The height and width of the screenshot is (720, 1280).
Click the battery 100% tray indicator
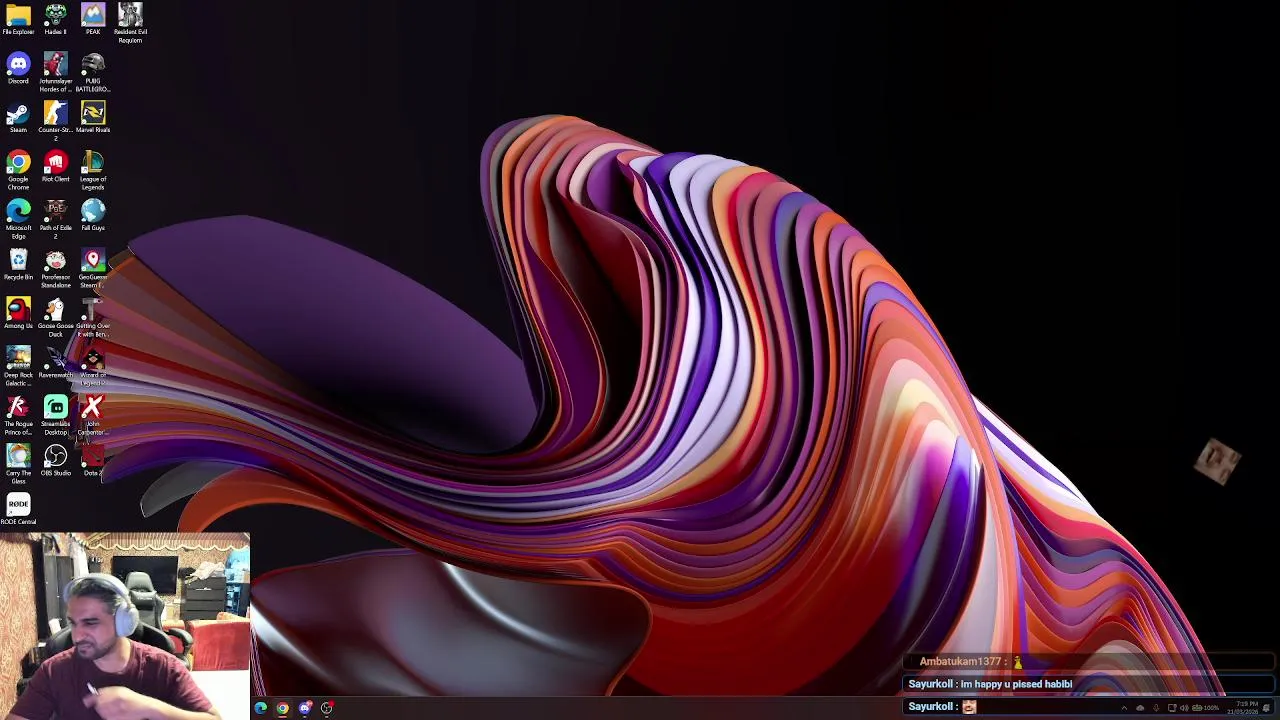tap(1206, 708)
